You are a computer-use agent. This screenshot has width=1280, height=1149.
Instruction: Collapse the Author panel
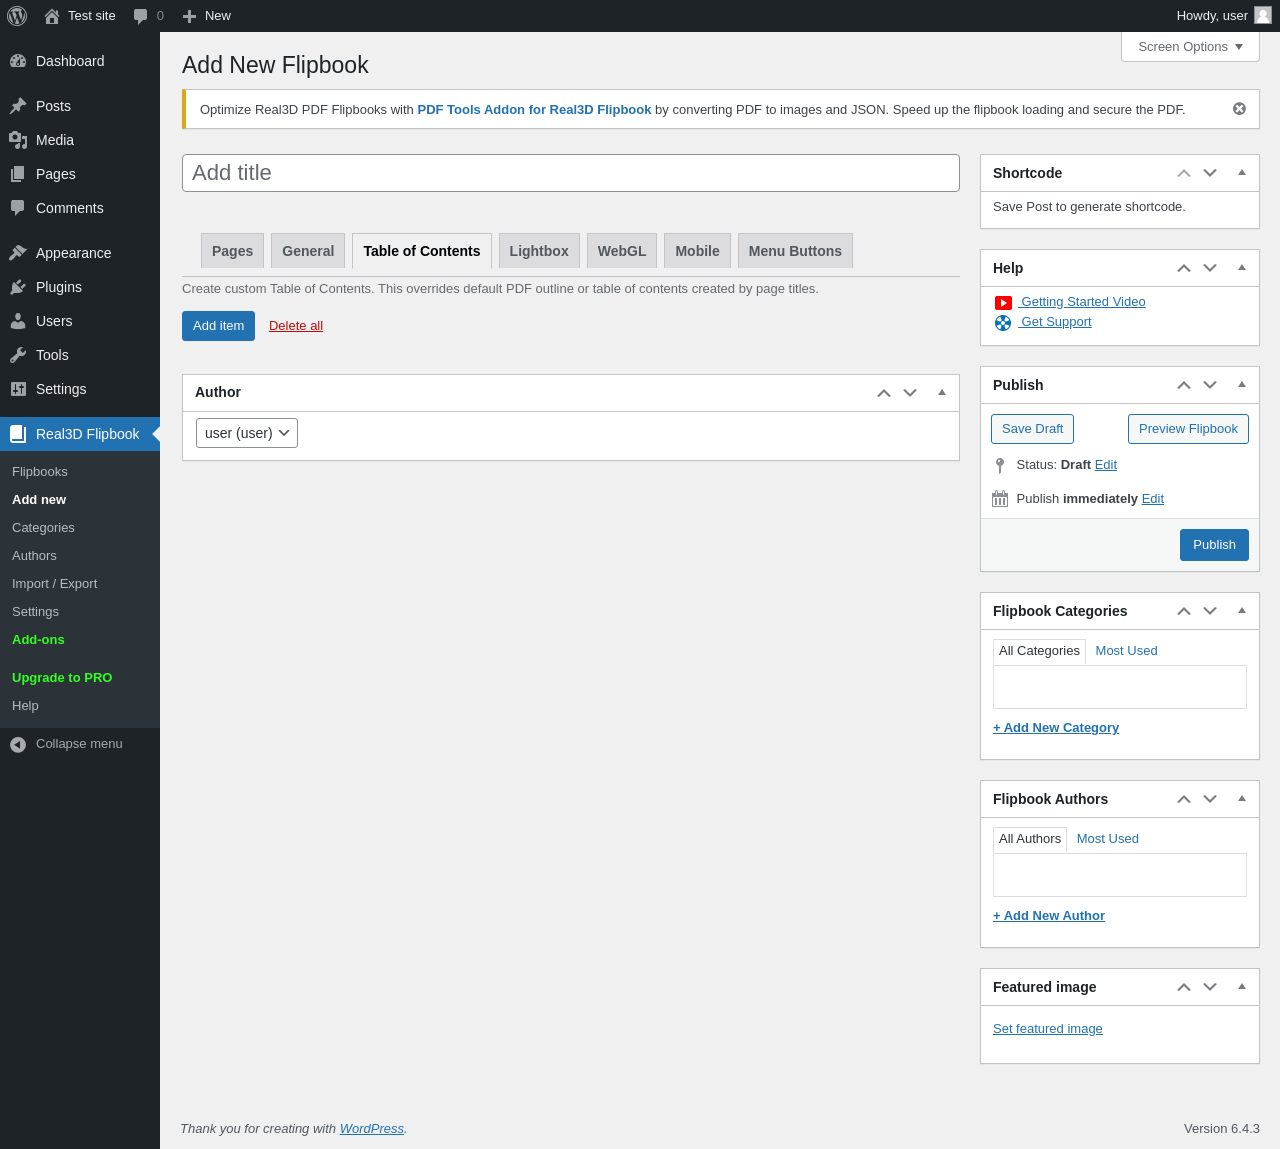[942, 393]
